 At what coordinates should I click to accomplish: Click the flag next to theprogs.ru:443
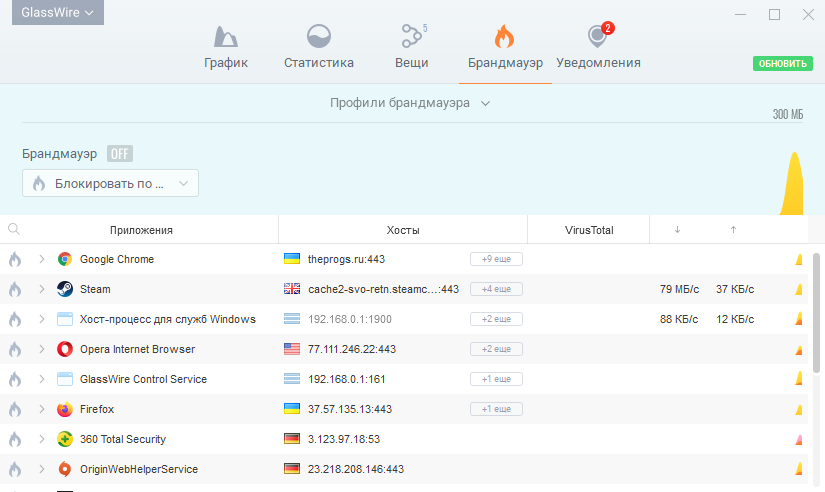coord(292,259)
